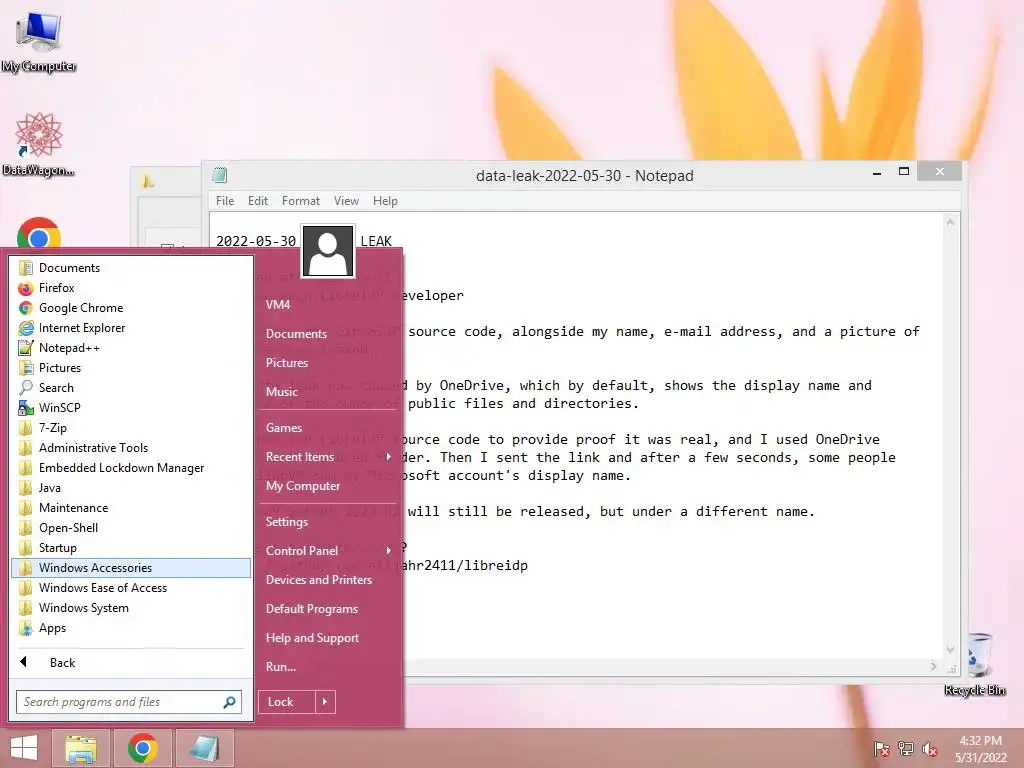Open the Documents folder icon in programs list
1024x768 pixels.
pyautogui.click(x=131, y=268)
